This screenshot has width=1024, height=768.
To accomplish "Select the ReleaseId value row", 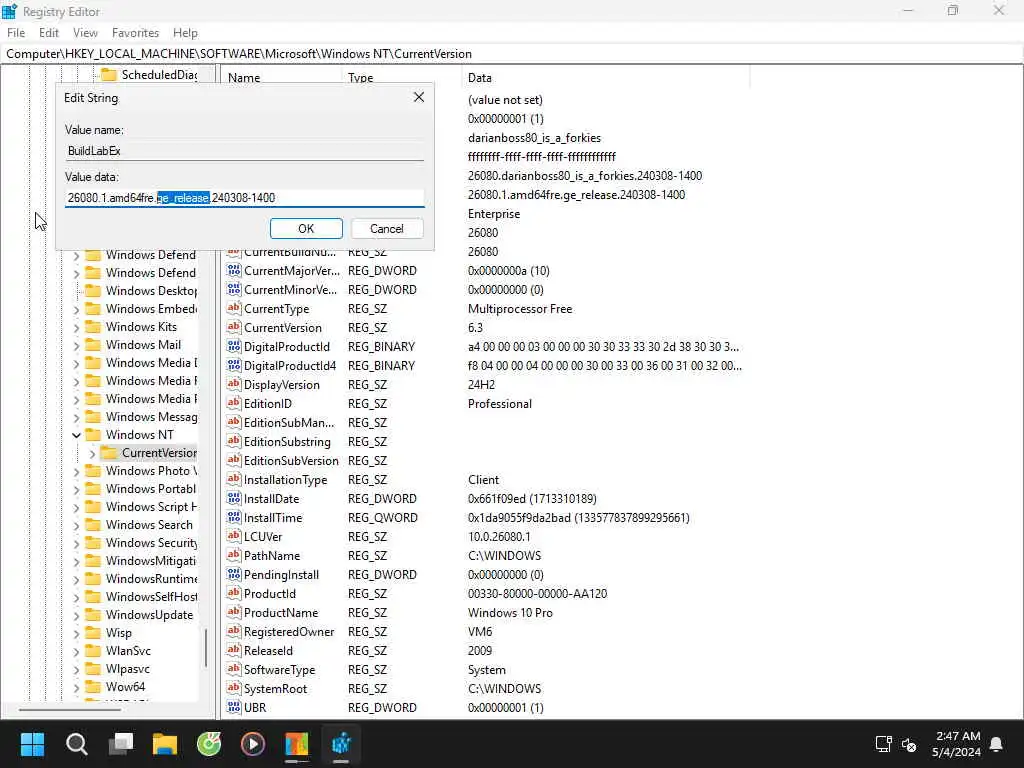I will 487,650.
